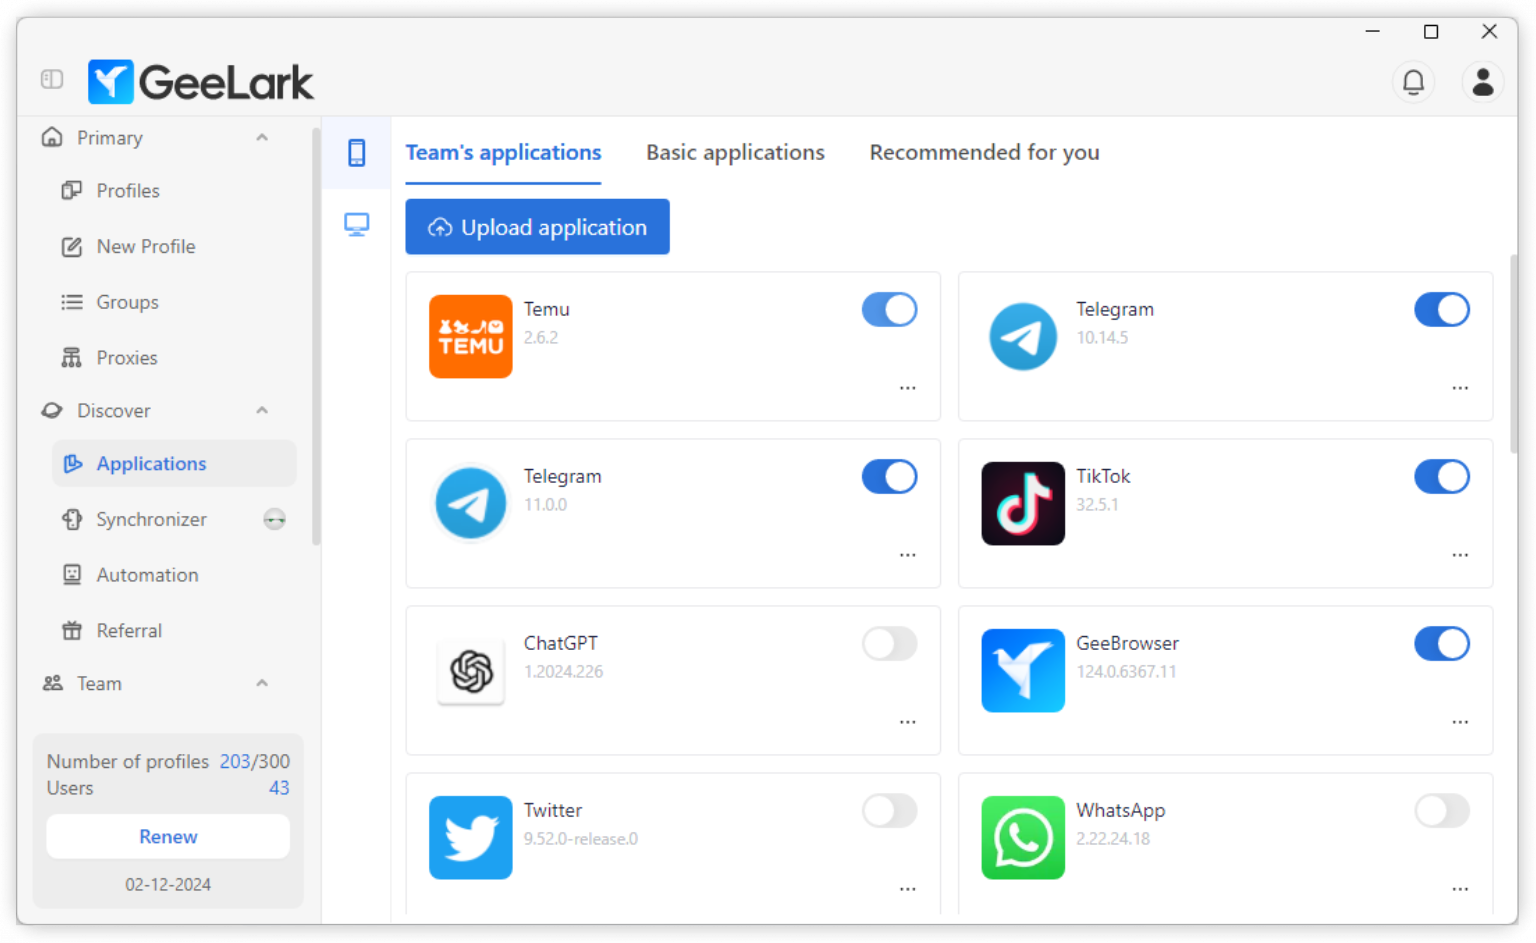The image size is (1536, 943).
Task: Click the GeeLark logo
Action: point(200,81)
